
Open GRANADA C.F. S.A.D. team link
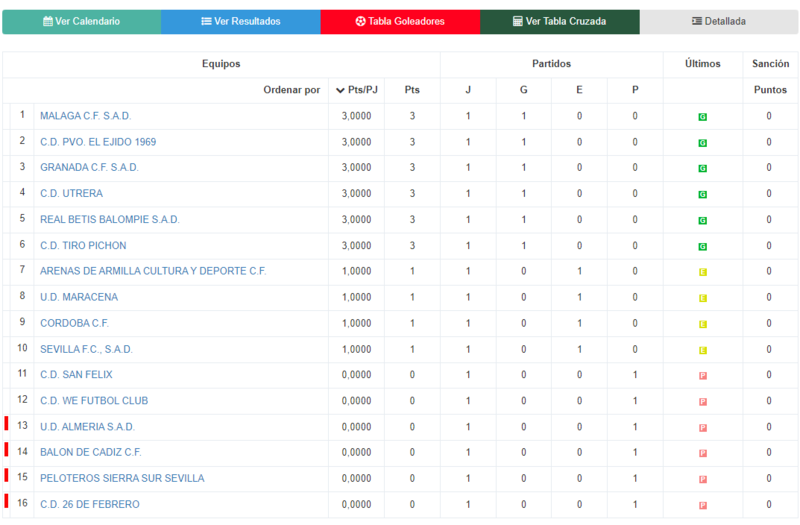[89, 168]
